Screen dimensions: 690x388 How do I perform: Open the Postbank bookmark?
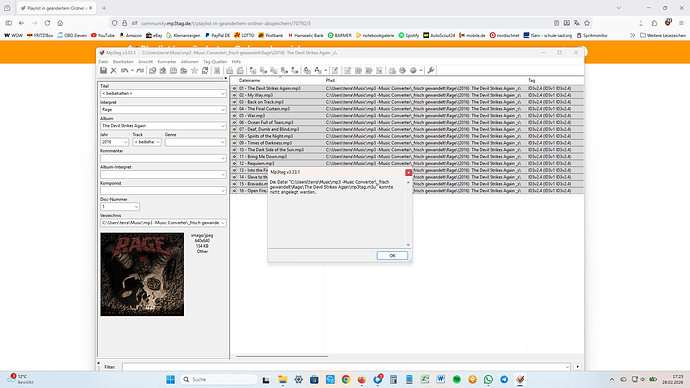pos(271,35)
